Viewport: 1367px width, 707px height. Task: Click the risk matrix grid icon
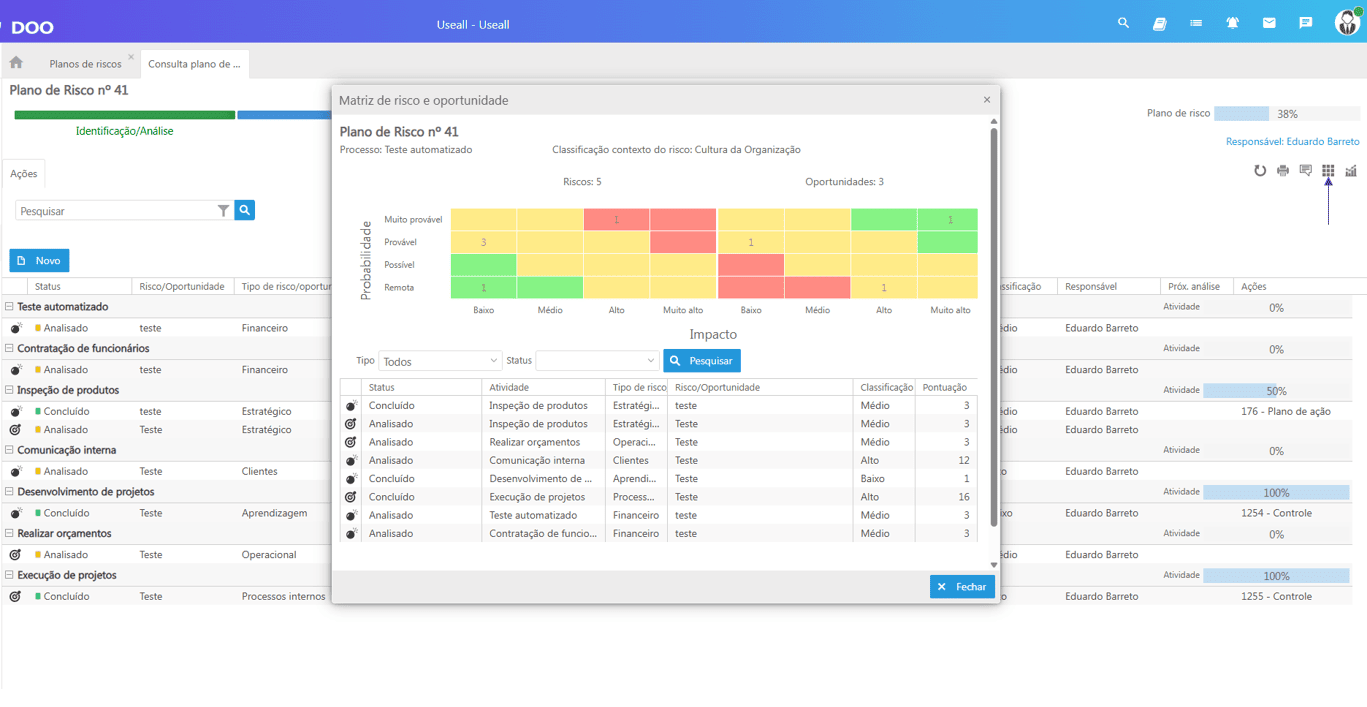click(1328, 171)
